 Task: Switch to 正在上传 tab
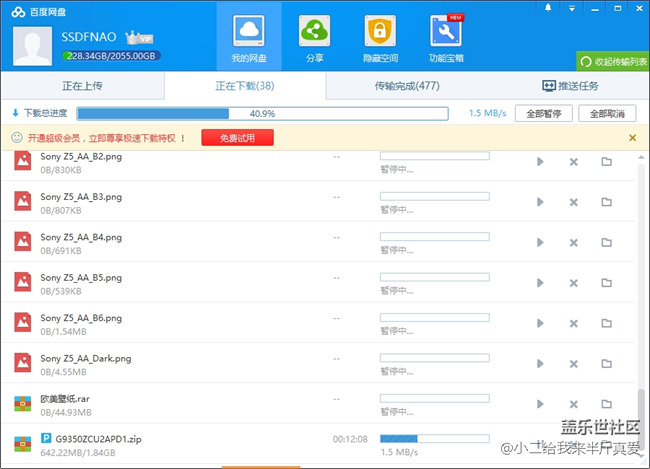[81, 86]
